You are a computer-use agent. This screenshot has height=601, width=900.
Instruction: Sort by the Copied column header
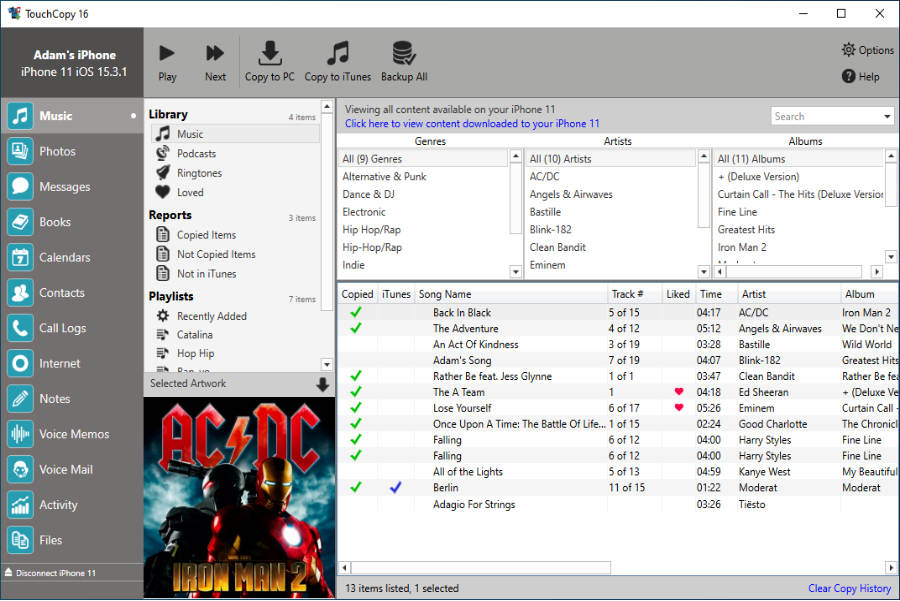[357, 294]
